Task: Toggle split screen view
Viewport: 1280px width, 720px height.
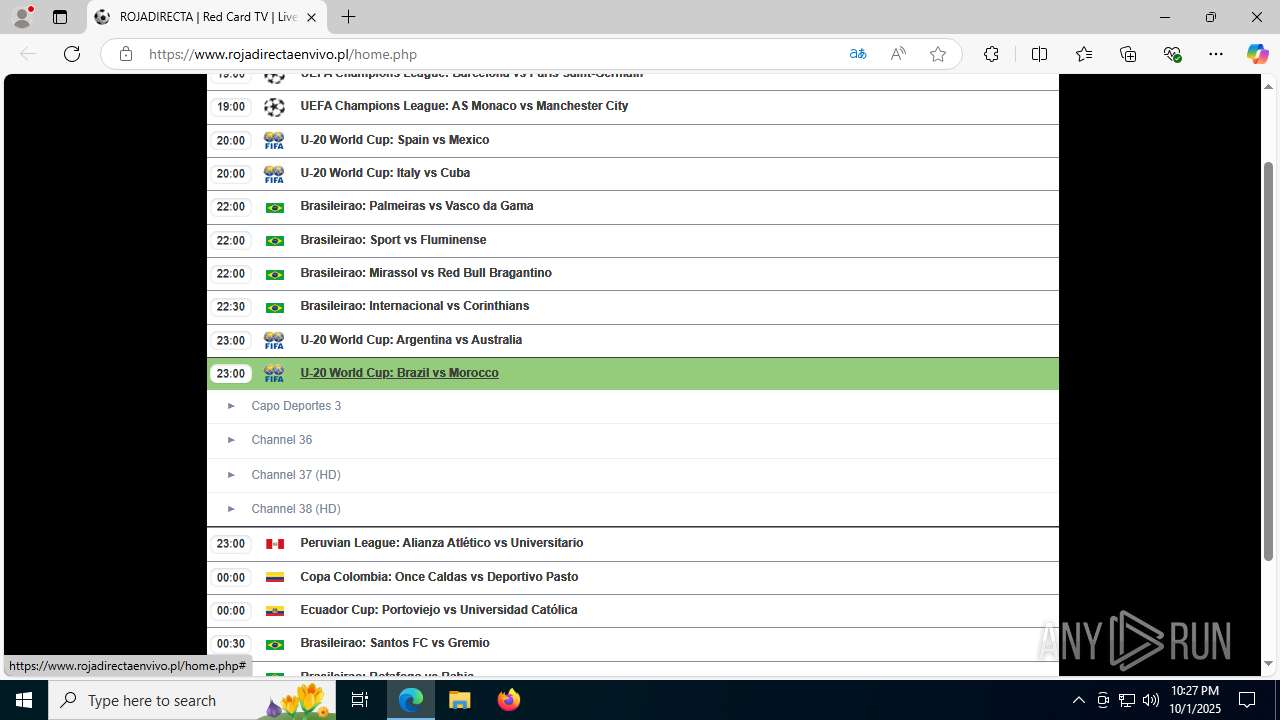Action: tap(1039, 54)
